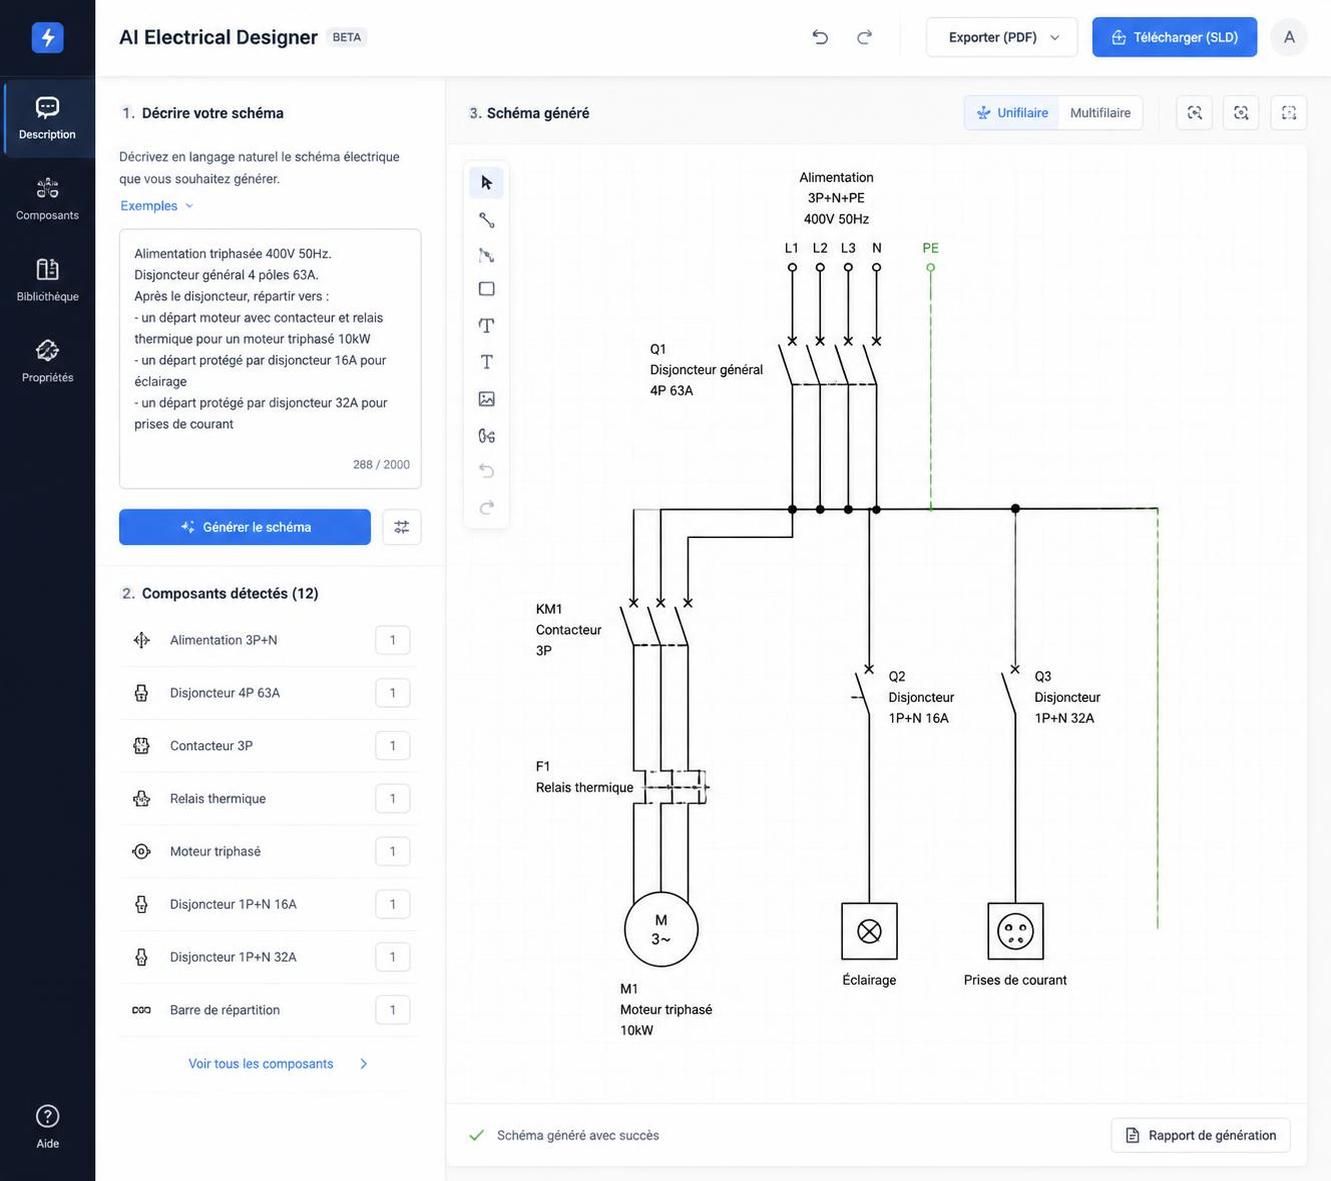The width and height of the screenshot is (1331, 1181).
Task: Undo using the top header arrow
Action: pos(820,37)
